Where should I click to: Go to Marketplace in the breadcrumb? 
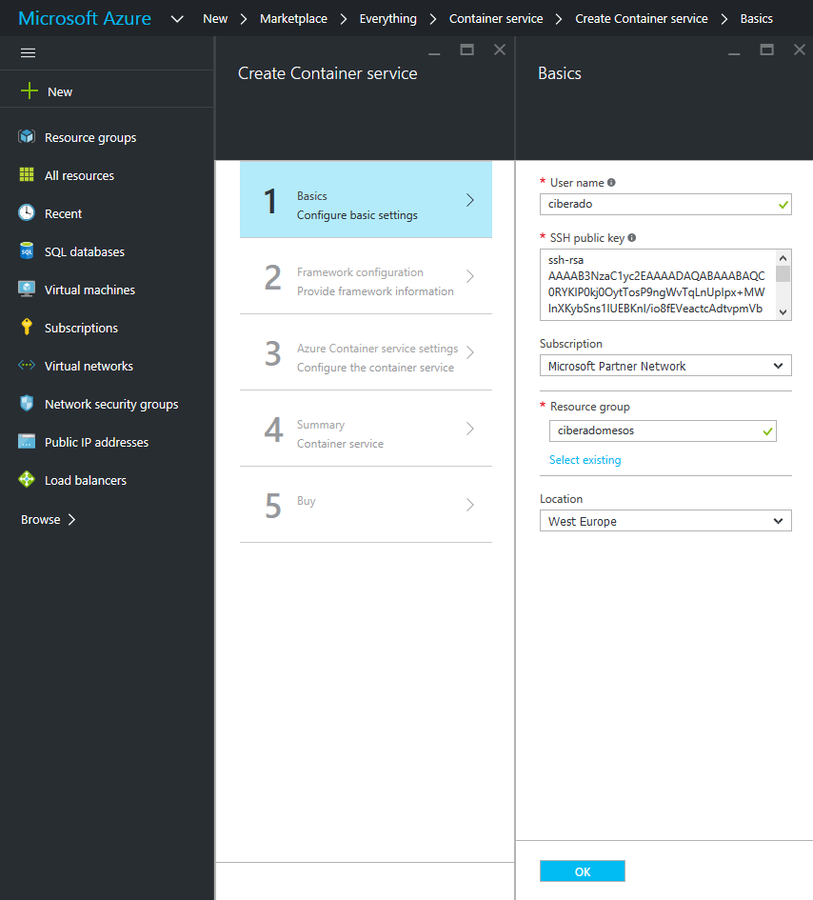pos(293,19)
